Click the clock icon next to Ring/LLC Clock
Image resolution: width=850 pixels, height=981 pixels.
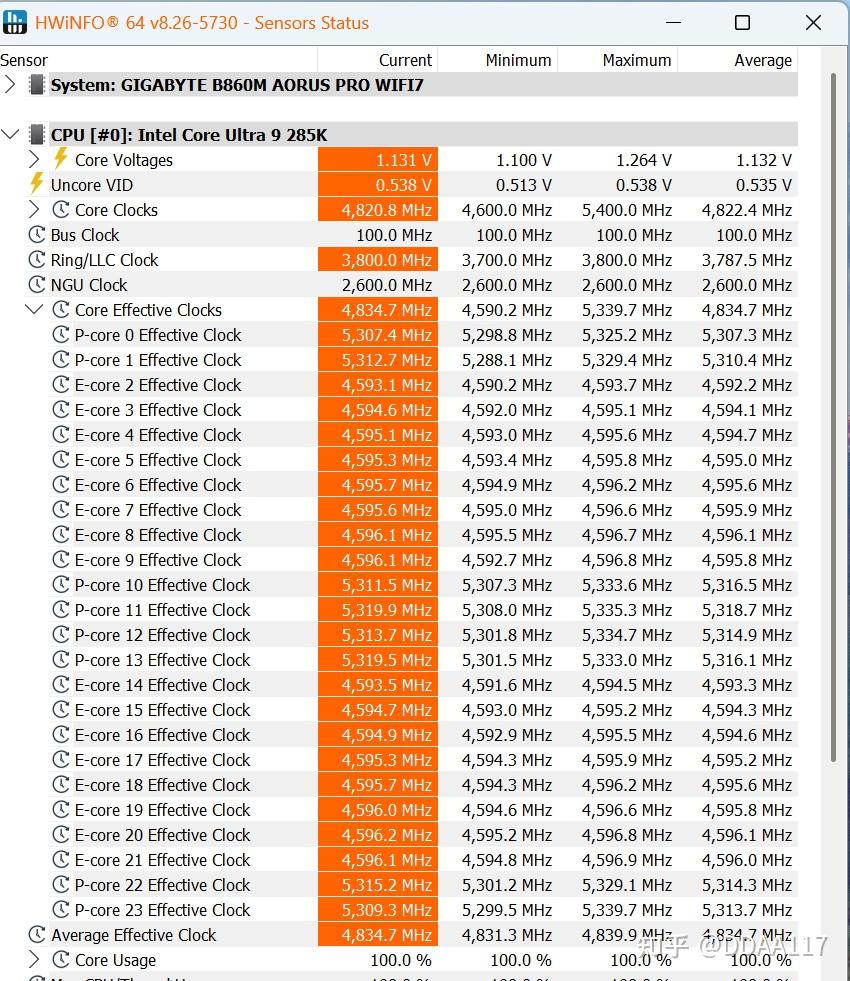37,260
